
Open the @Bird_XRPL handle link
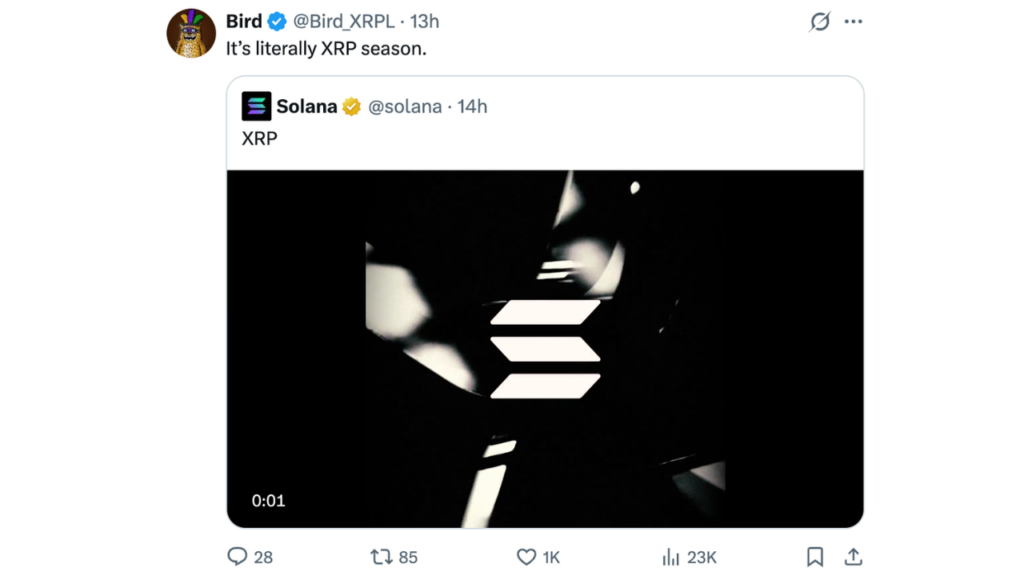pos(343,22)
